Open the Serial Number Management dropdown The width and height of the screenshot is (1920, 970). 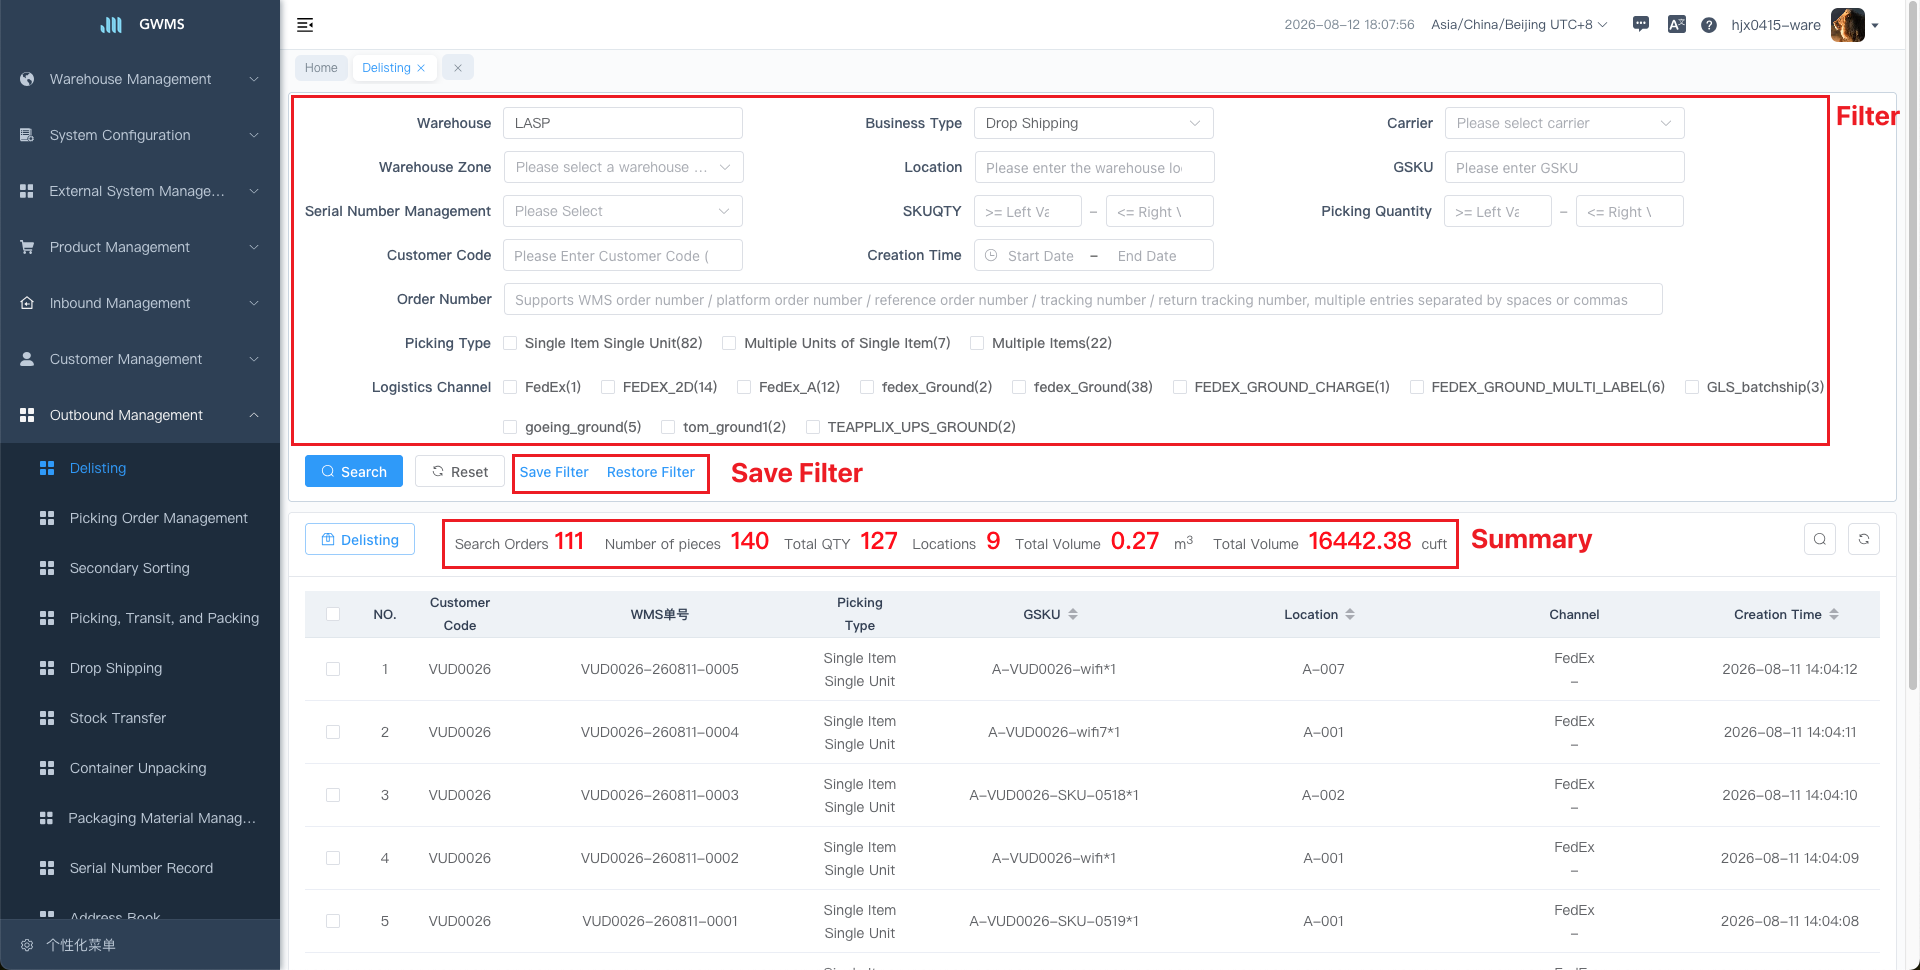pos(623,211)
